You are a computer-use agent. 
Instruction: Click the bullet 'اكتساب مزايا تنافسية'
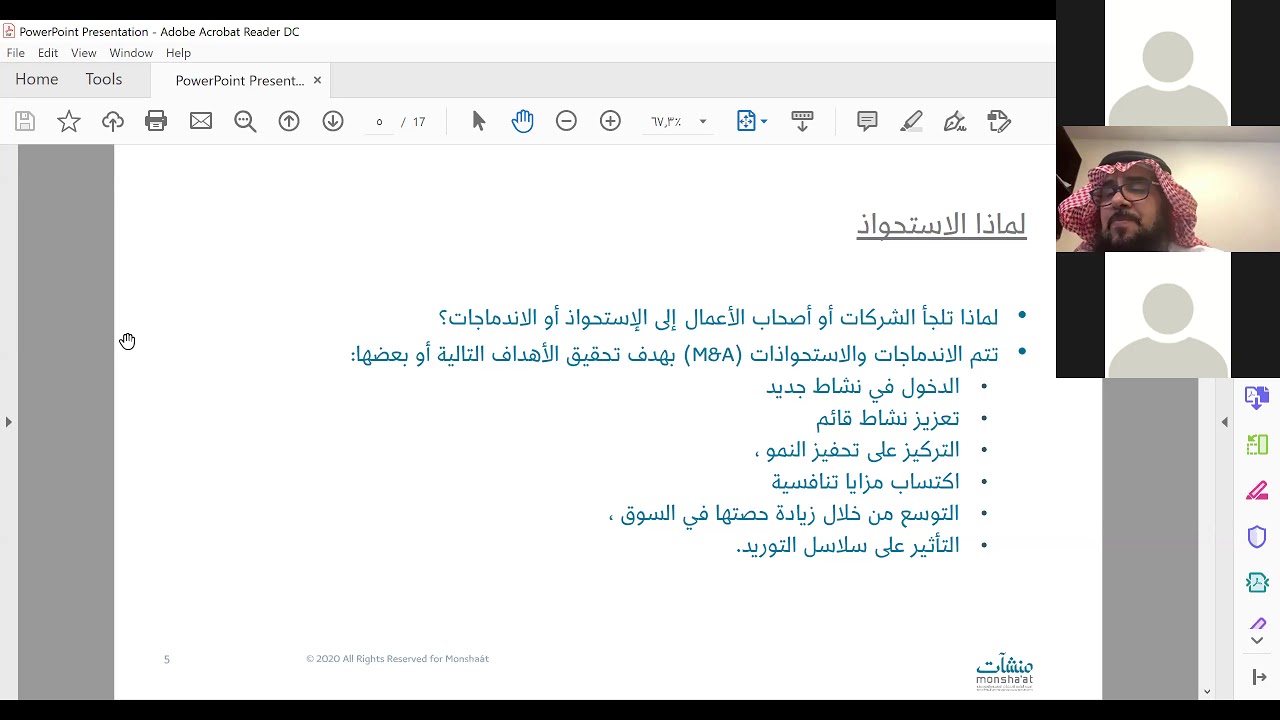865,481
